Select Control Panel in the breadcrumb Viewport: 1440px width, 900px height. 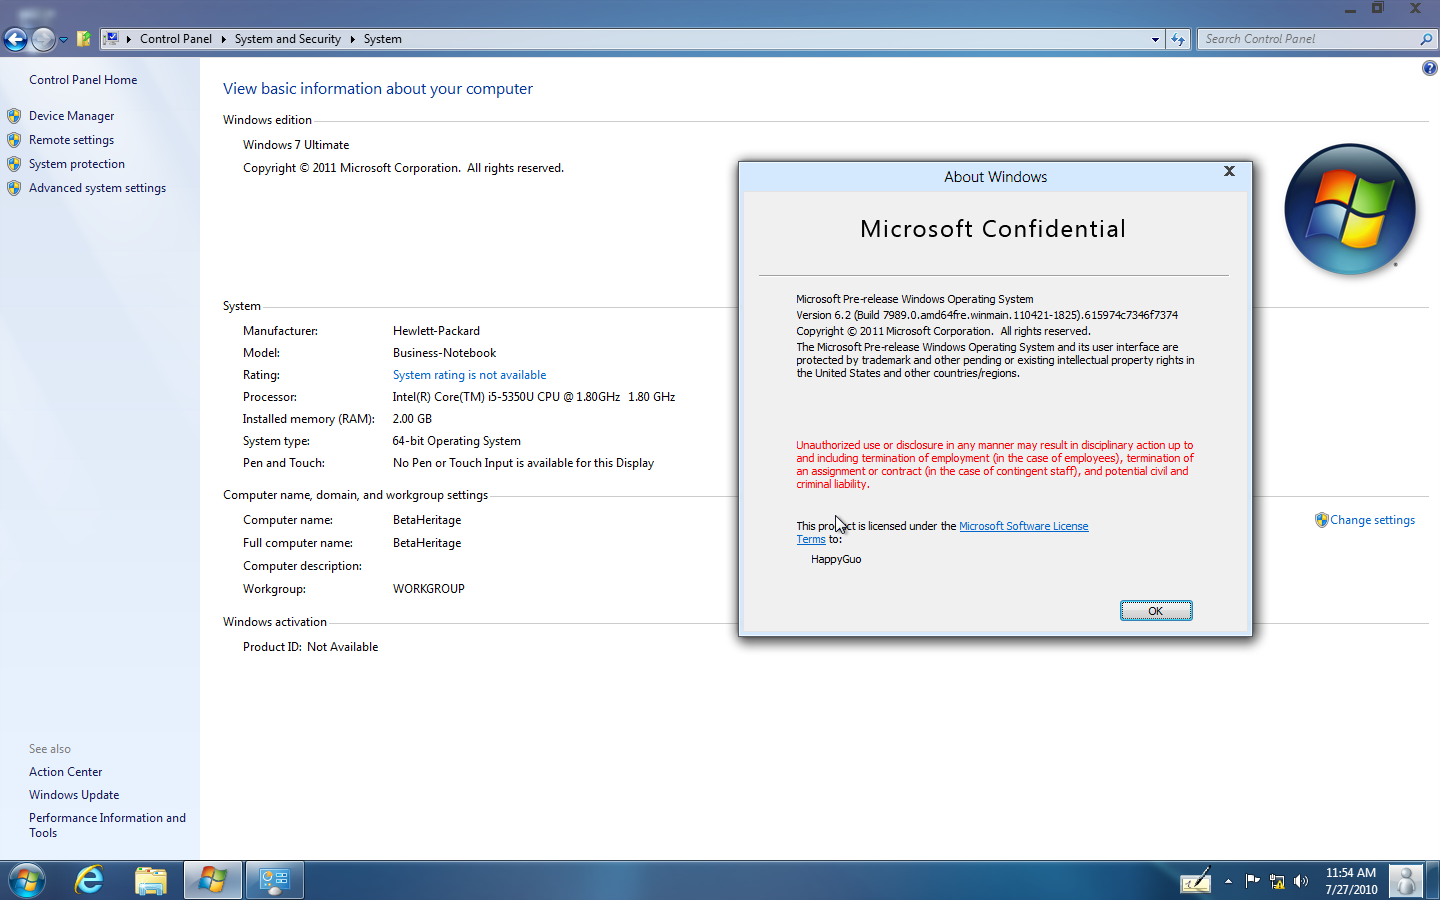[x=176, y=39]
